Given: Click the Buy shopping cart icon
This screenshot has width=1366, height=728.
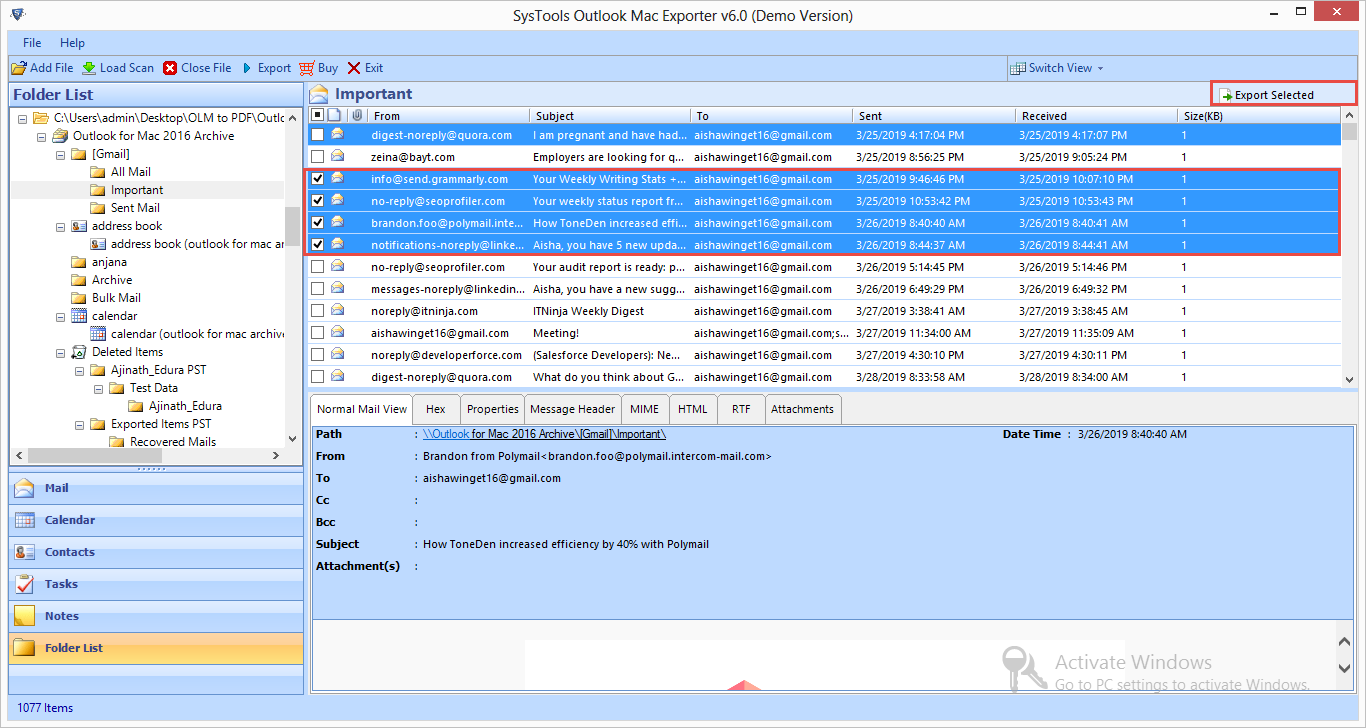Looking at the screenshot, I should tap(306, 68).
